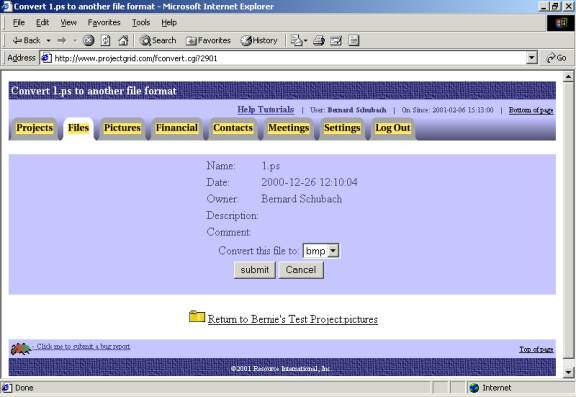The image size is (576, 397).
Task: Open the Favorites toolbar button
Action: tap(208, 40)
